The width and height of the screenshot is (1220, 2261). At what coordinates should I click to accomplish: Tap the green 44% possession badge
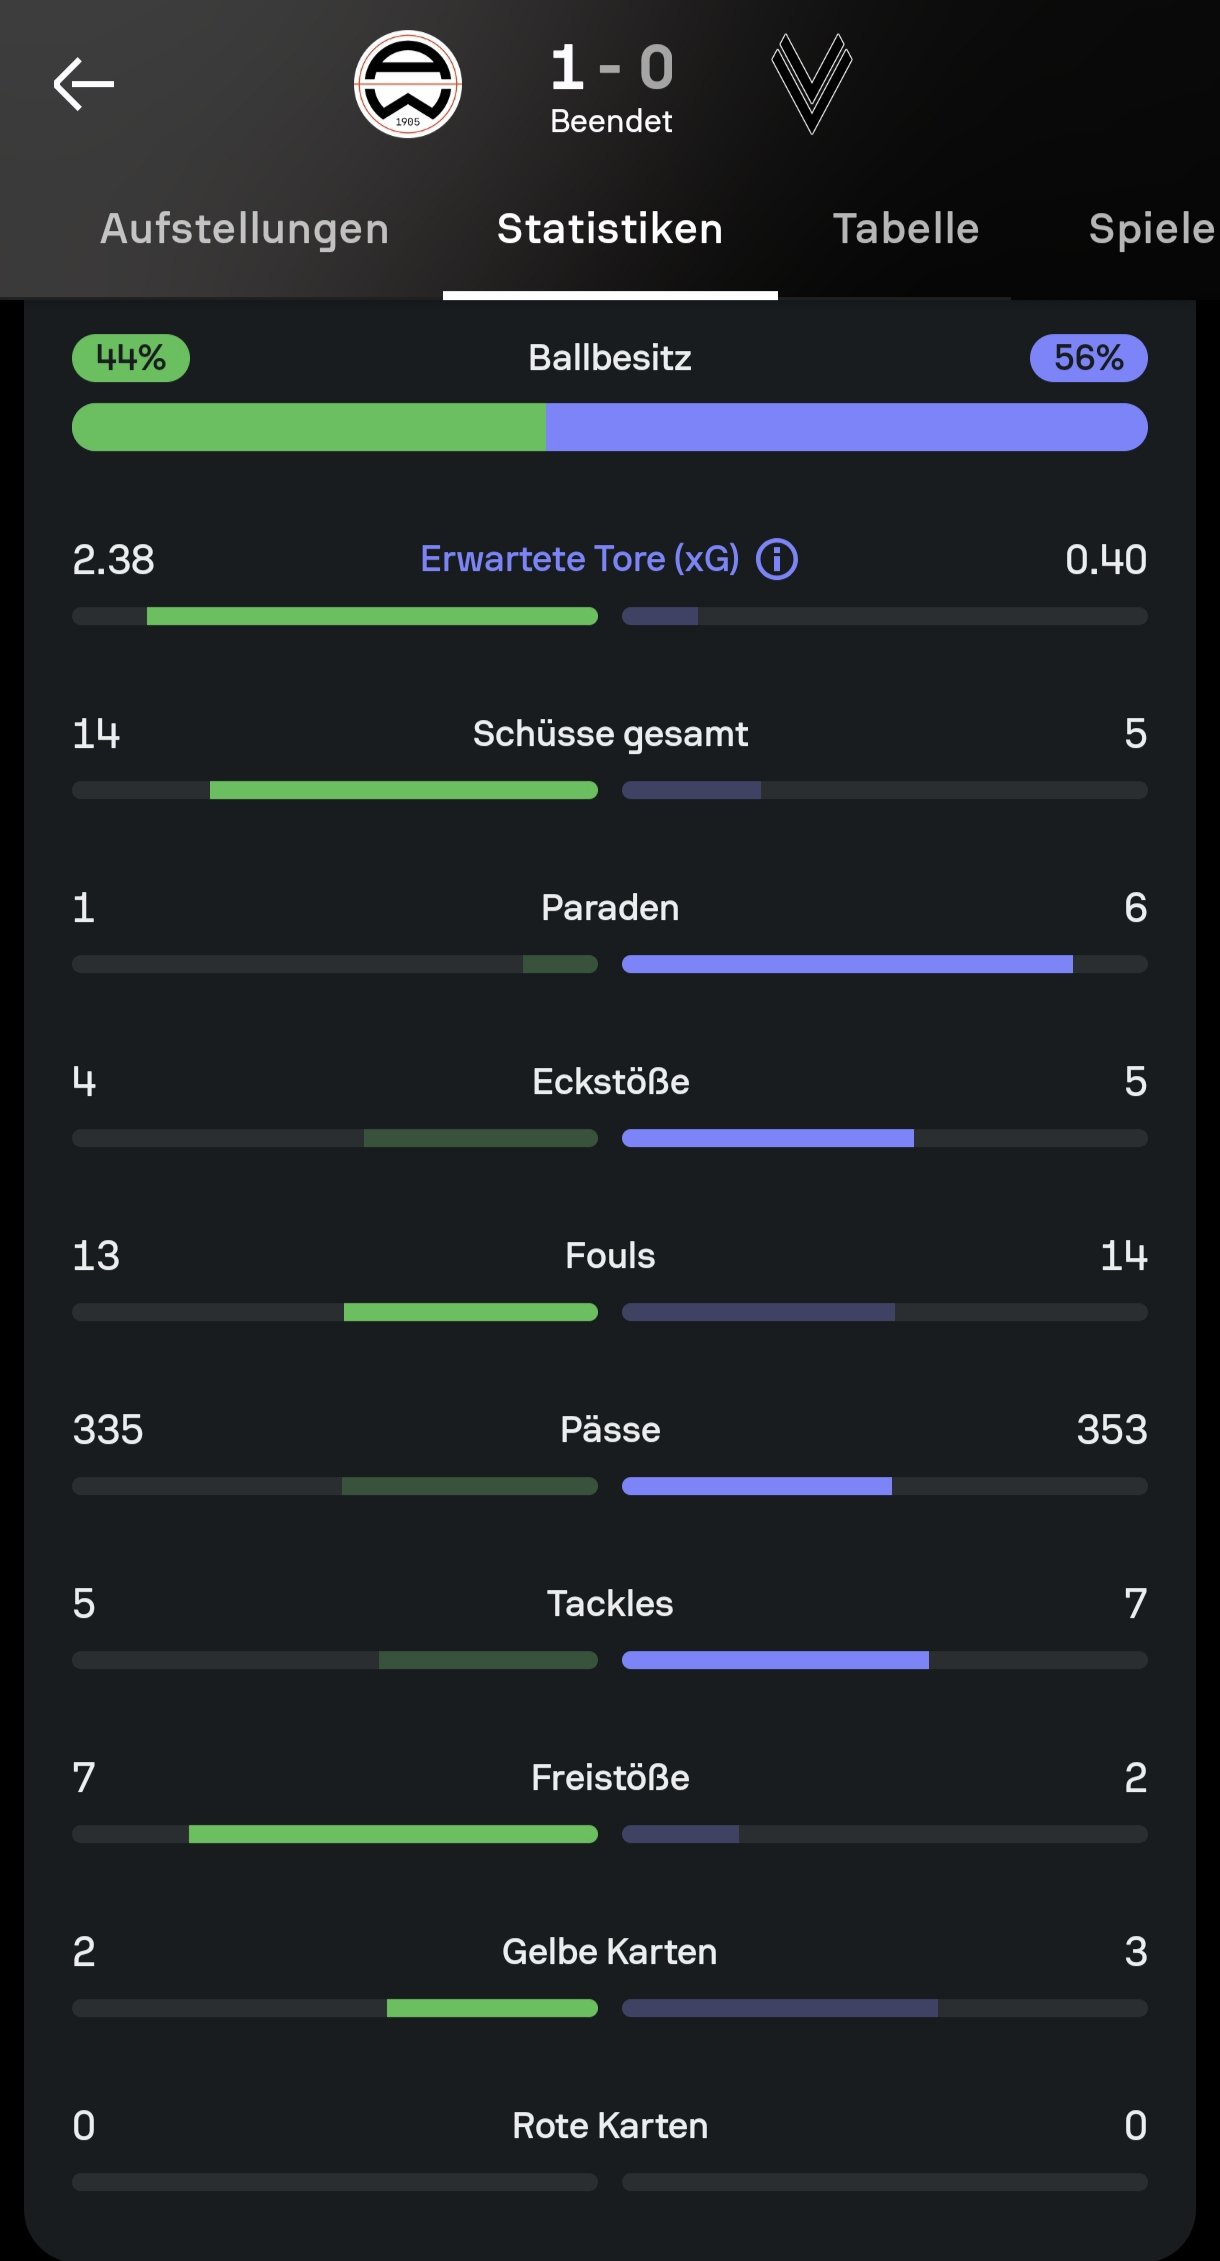point(131,358)
